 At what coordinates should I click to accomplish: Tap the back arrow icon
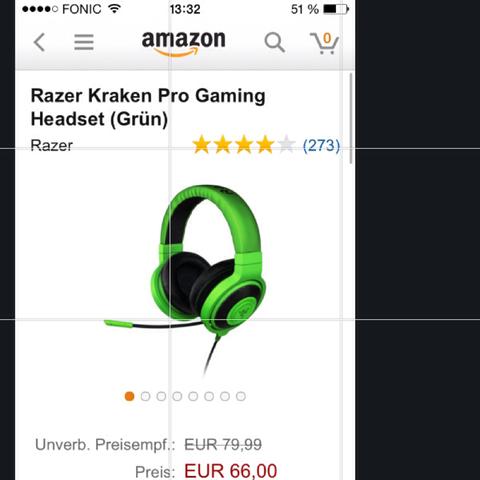click(x=39, y=42)
